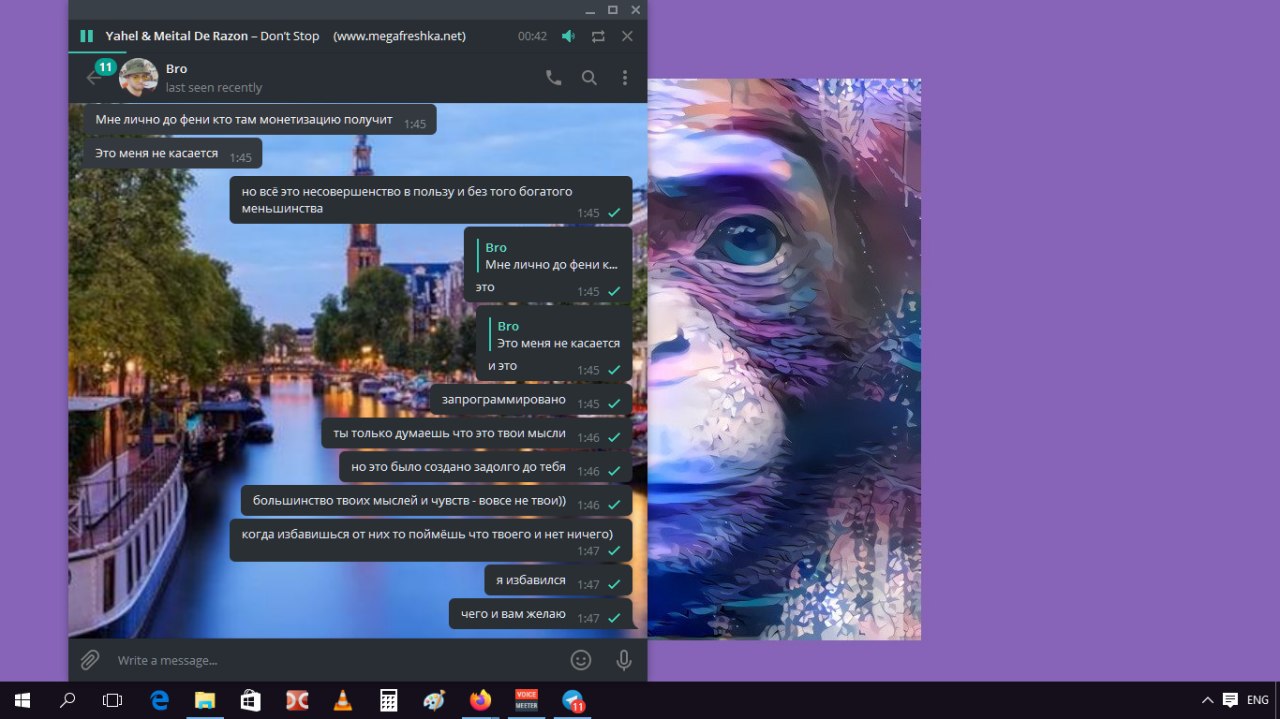This screenshot has height=719, width=1280.
Task: Select message 'запрограммировано'
Action: (x=531, y=400)
